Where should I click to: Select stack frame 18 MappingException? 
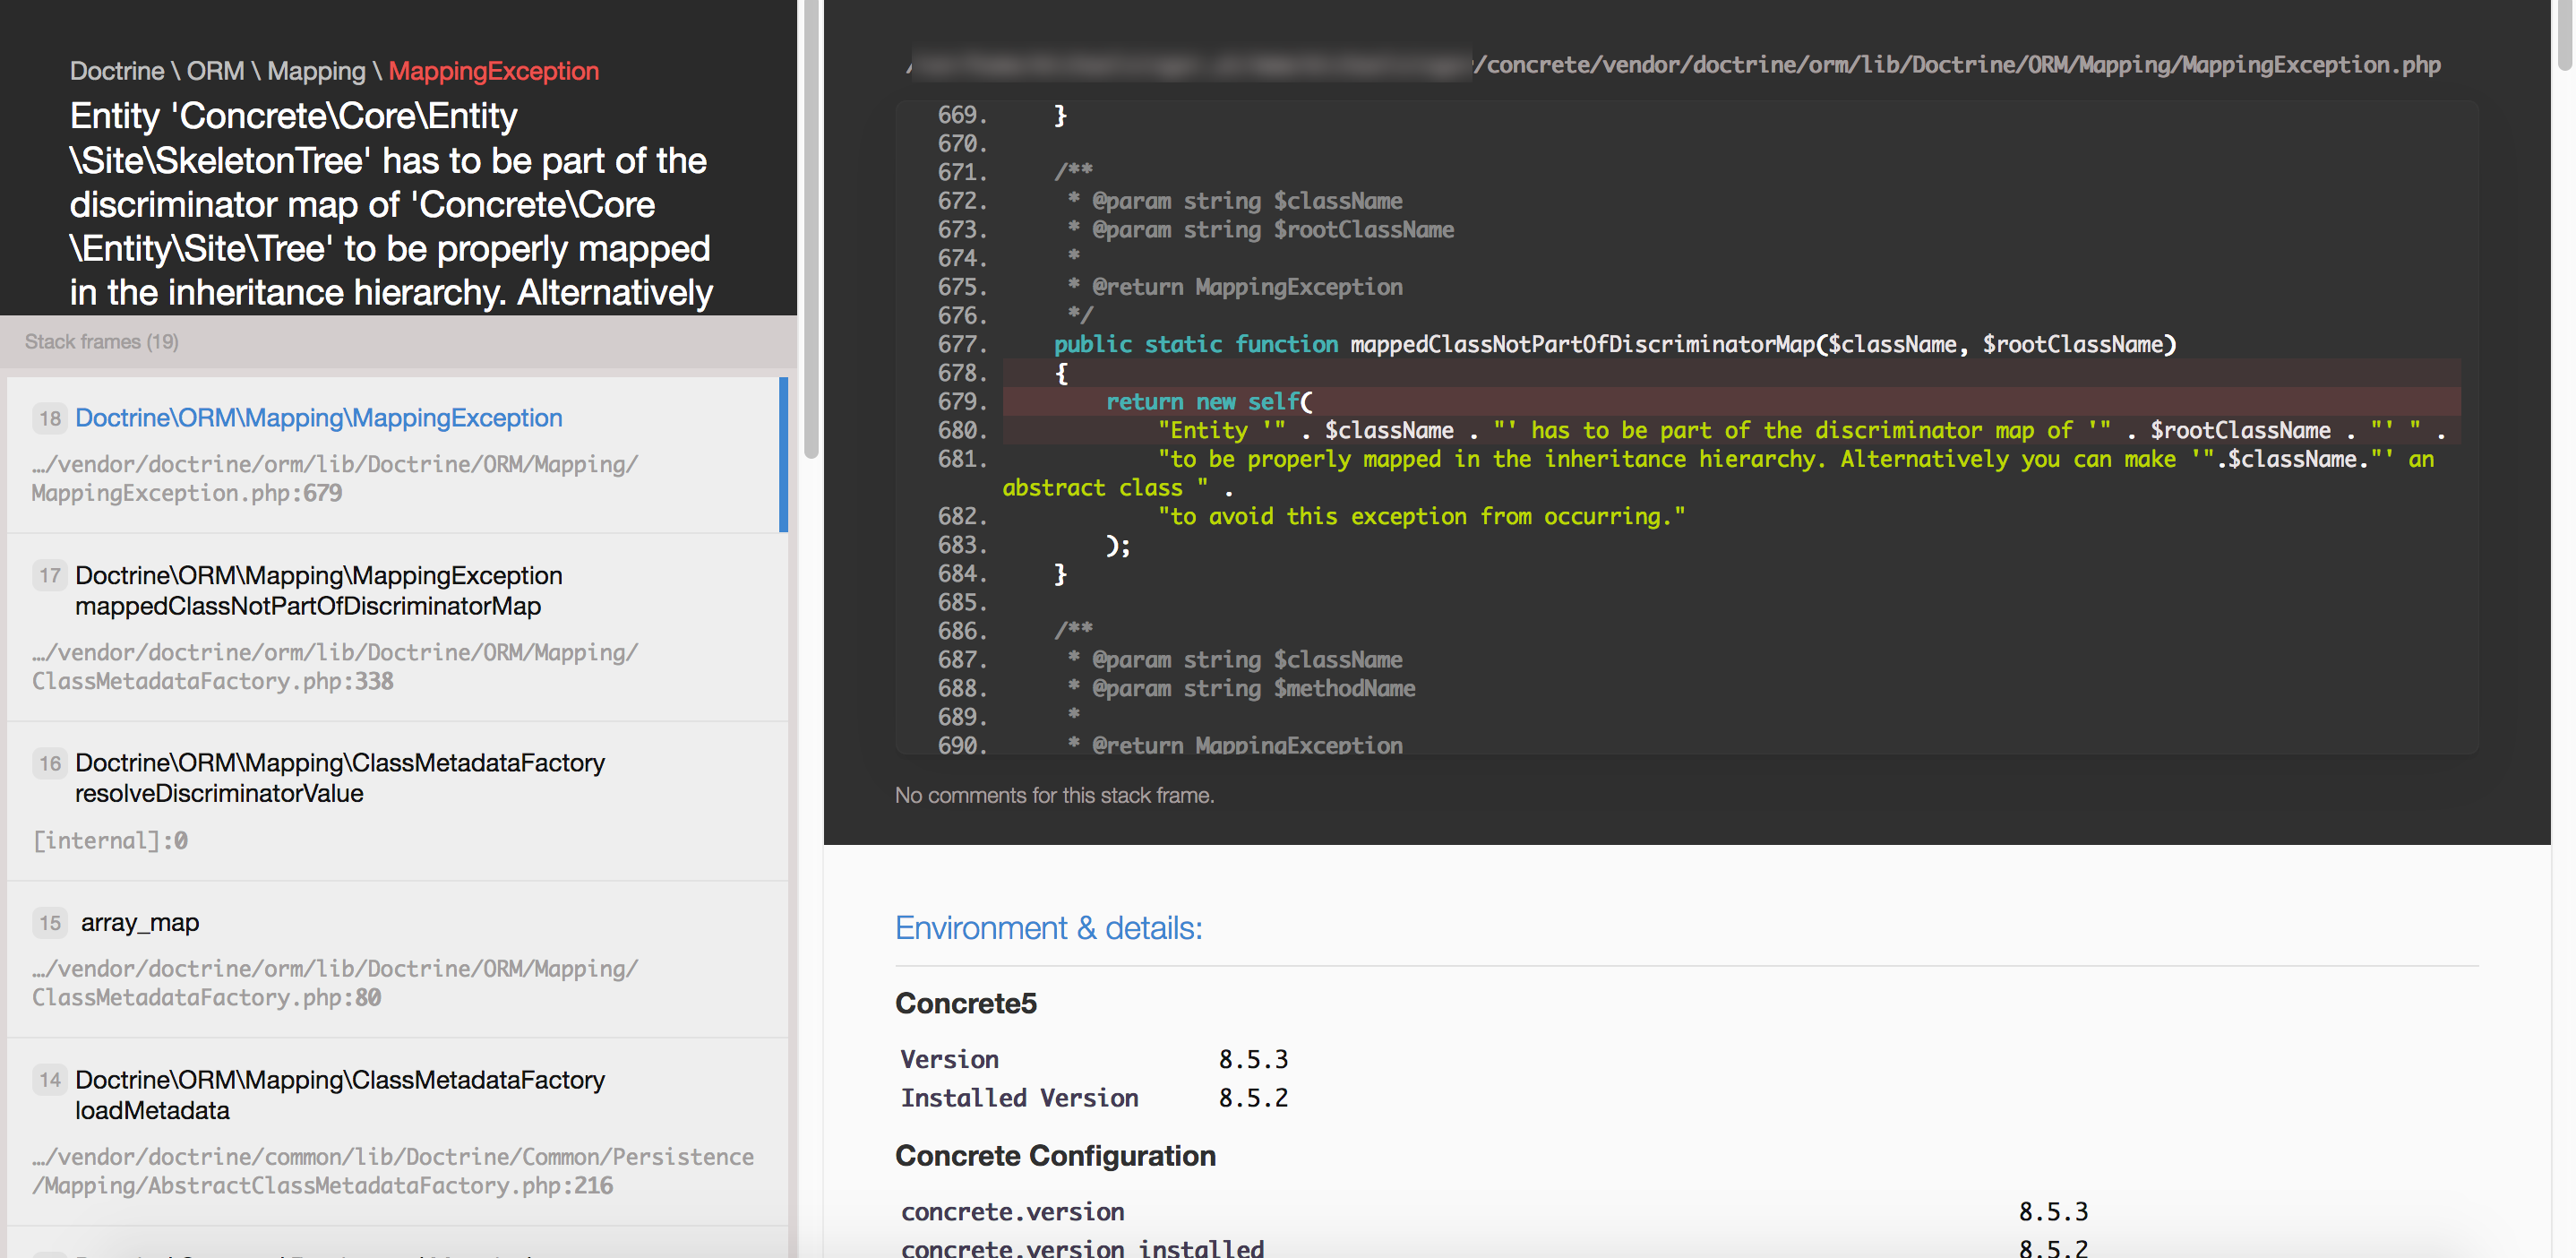click(x=397, y=454)
